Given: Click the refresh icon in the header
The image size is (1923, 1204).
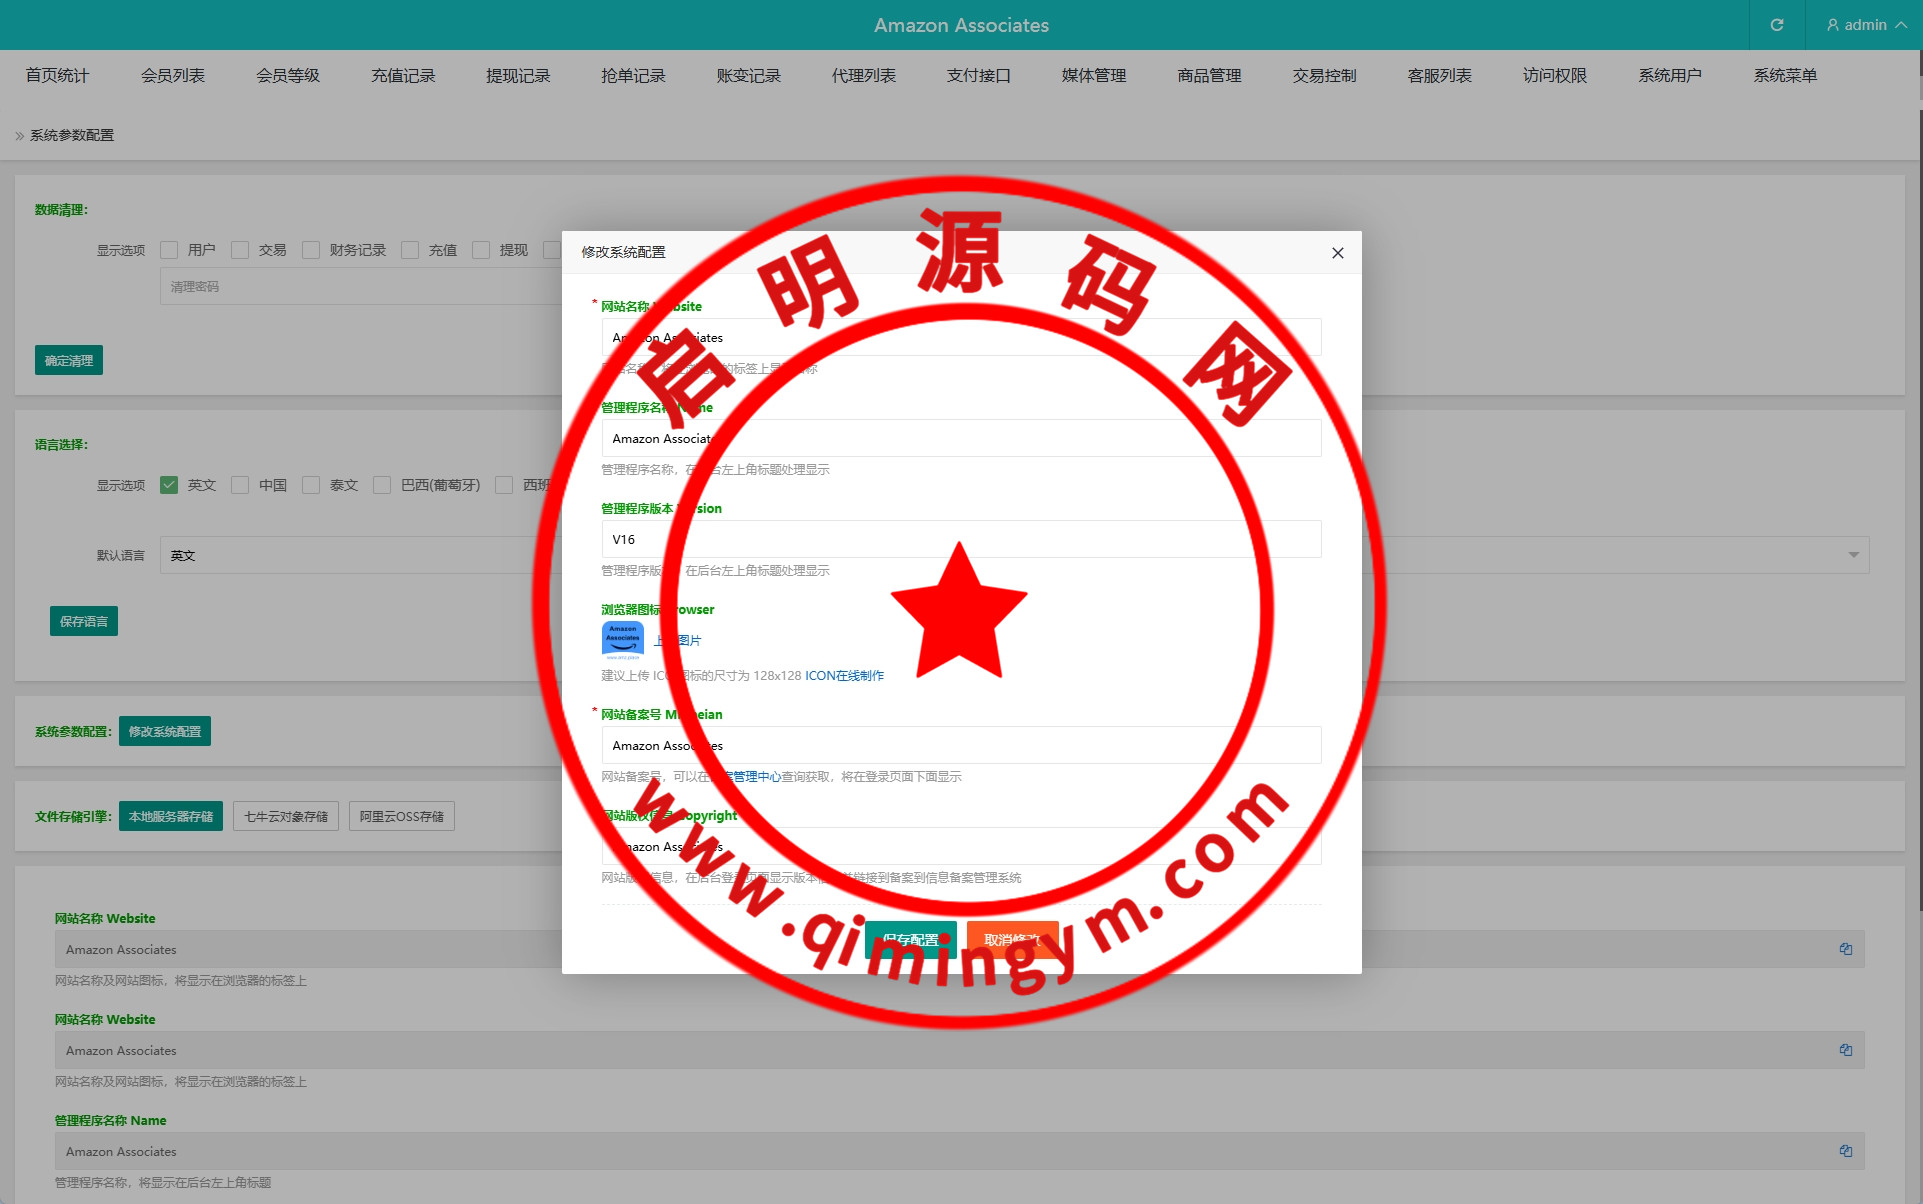Looking at the screenshot, I should point(1776,25).
